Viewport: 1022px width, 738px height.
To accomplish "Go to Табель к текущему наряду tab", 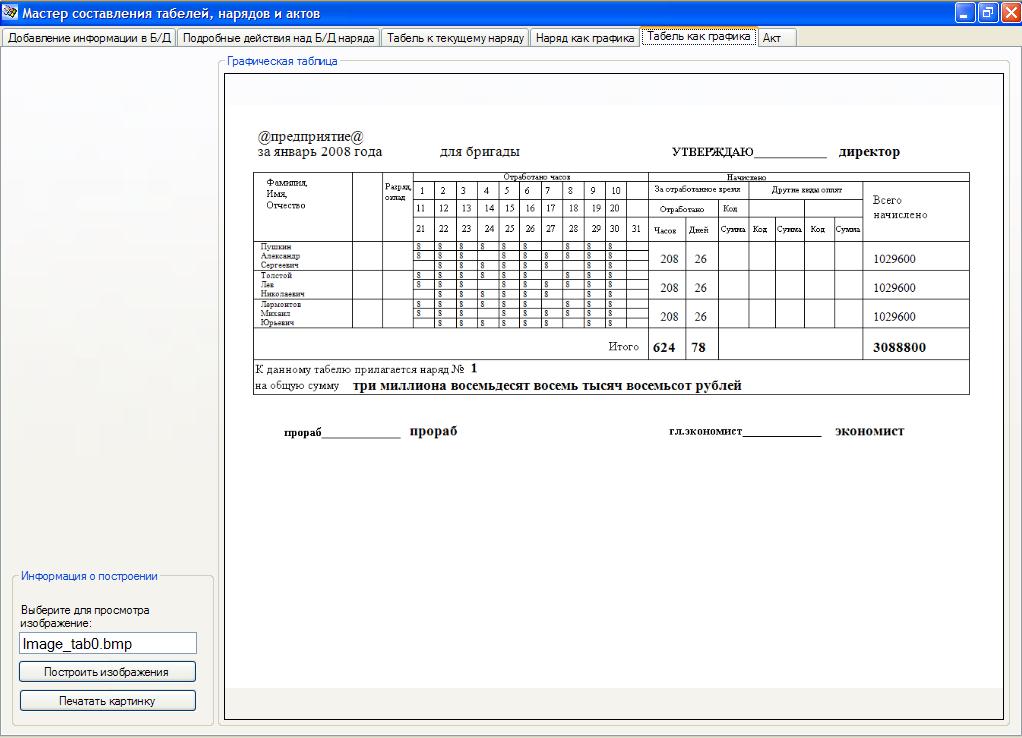I will [x=455, y=38].
